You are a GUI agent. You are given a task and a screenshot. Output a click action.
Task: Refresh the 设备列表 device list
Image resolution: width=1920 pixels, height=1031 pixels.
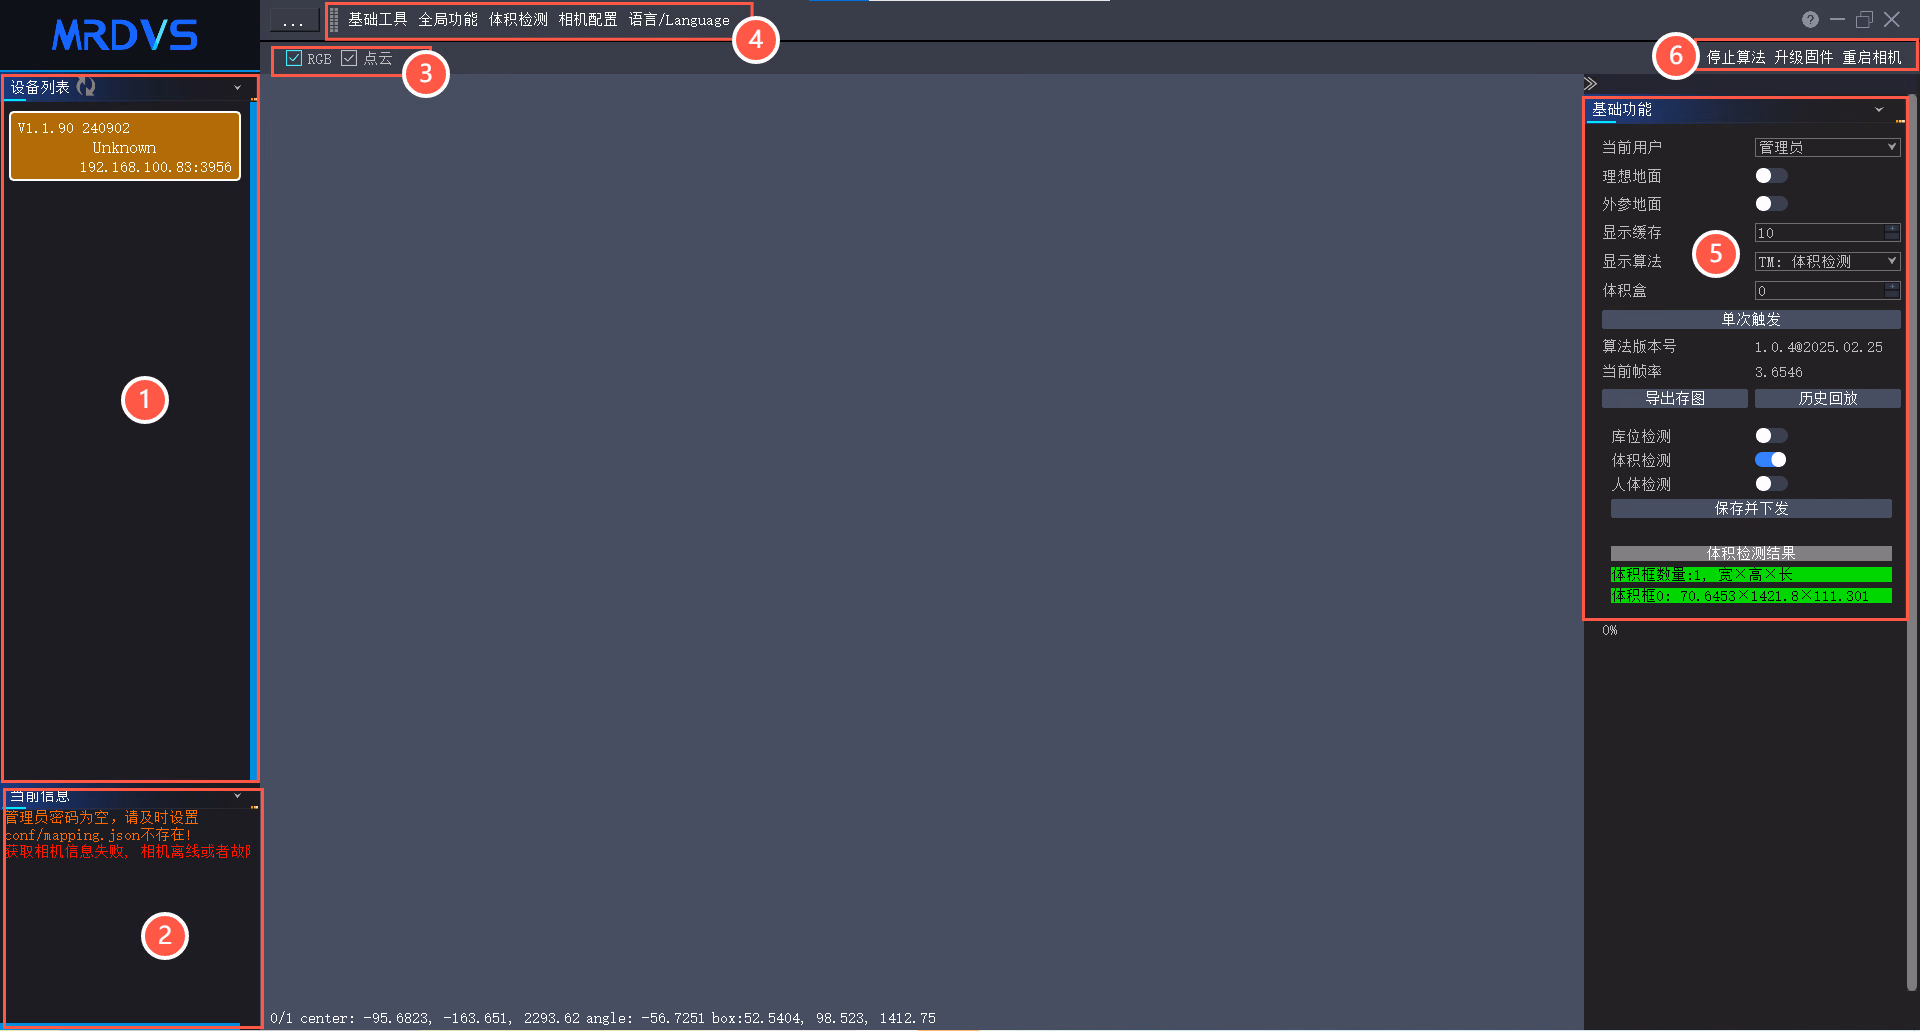click(86, 87)
